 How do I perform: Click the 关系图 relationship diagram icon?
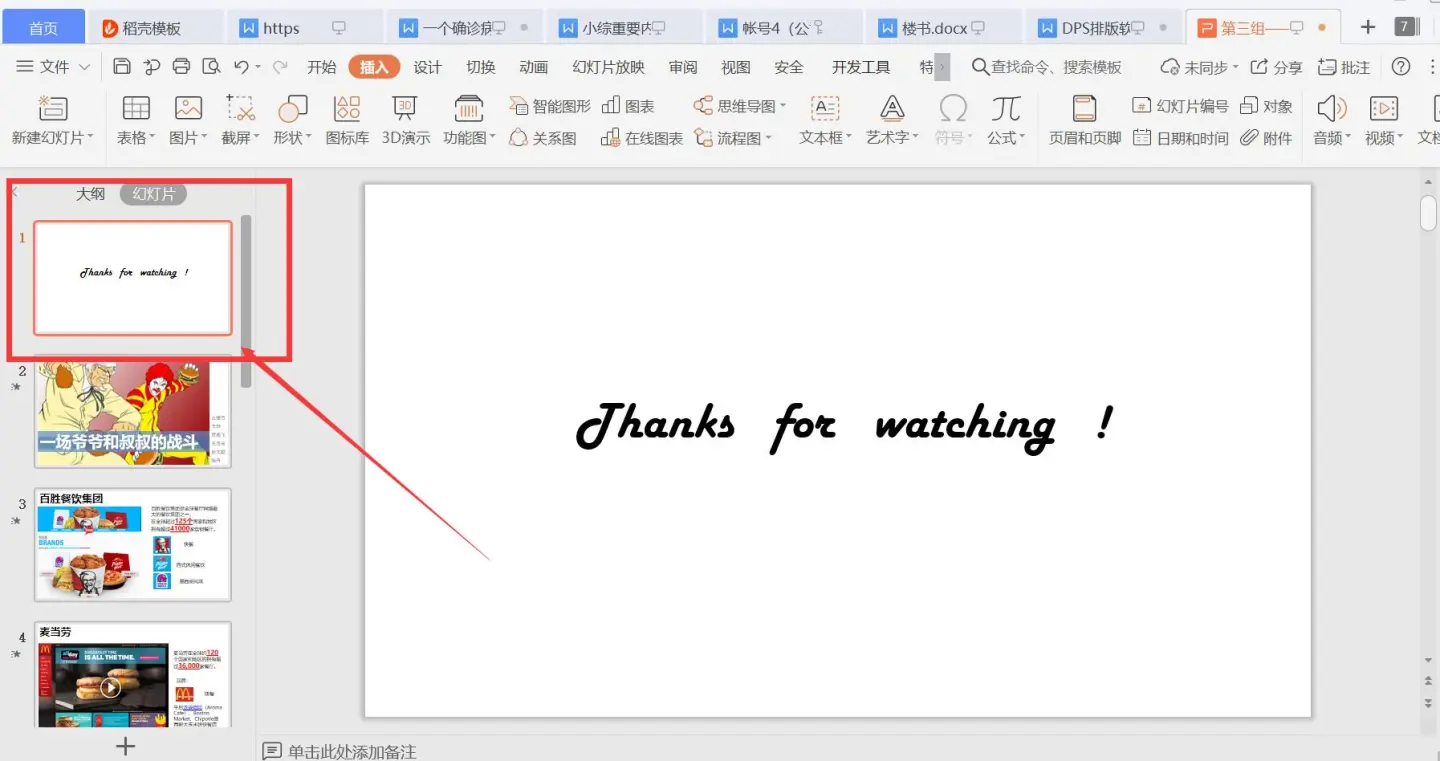coord(543,138)
